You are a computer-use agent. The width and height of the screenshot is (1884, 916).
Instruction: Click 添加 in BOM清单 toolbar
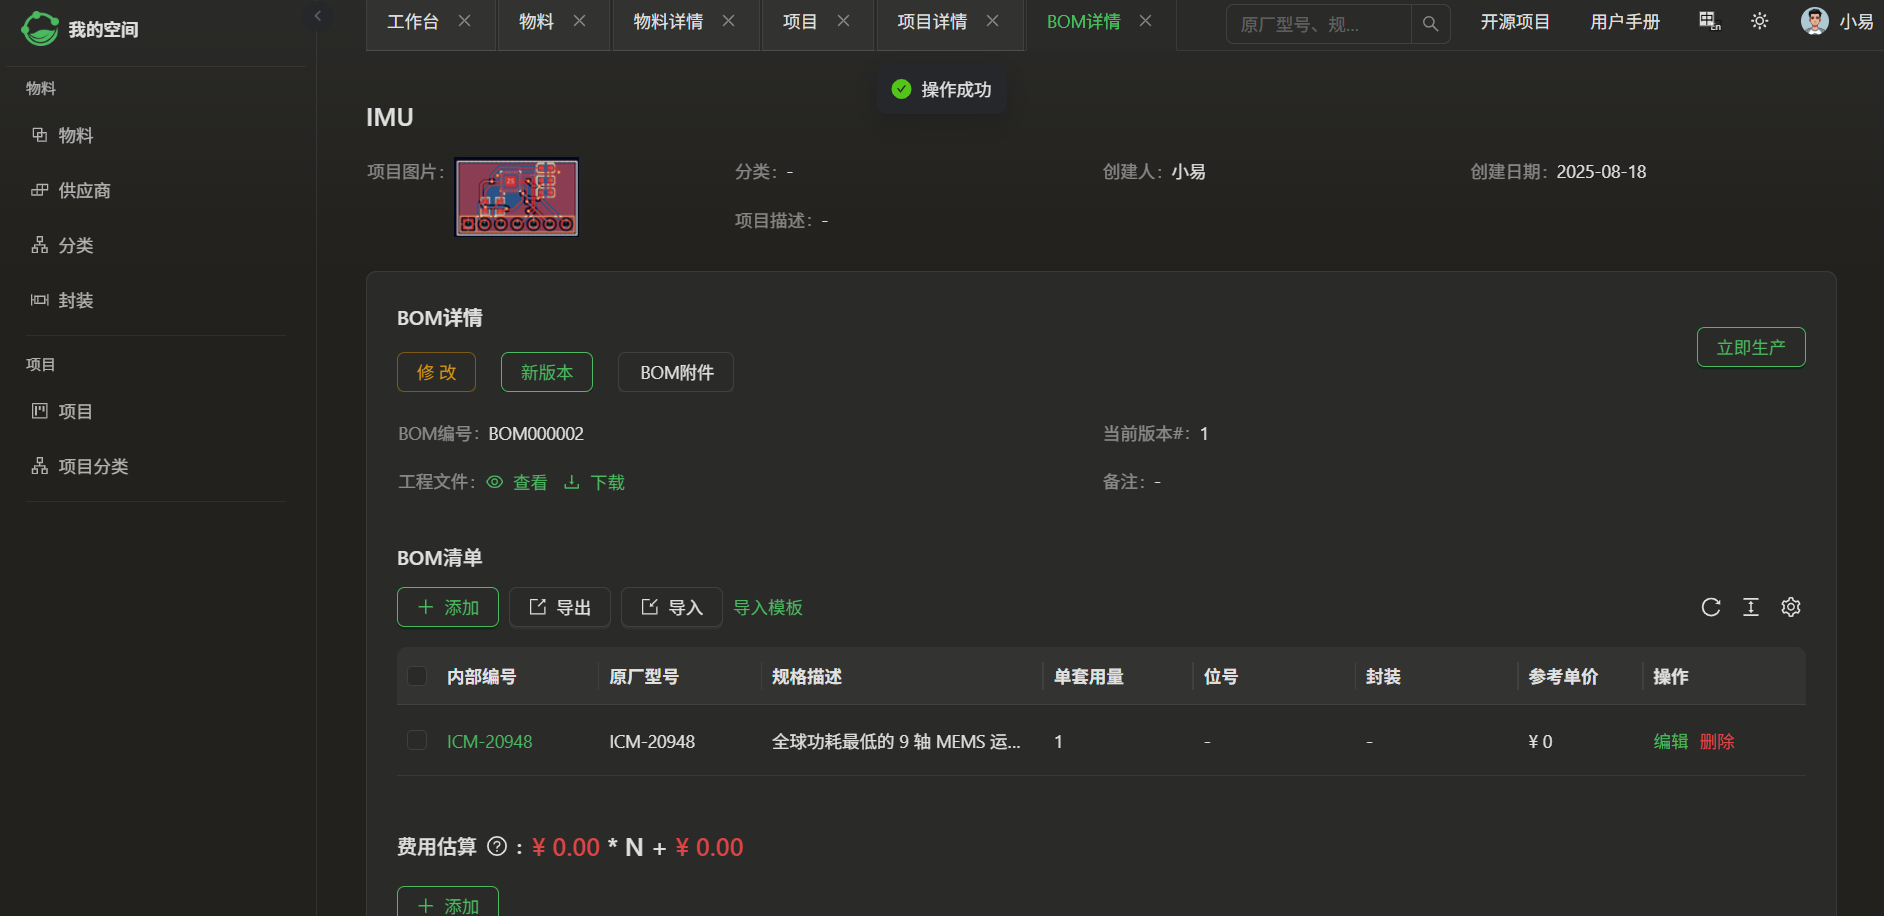tap(448, 607)
